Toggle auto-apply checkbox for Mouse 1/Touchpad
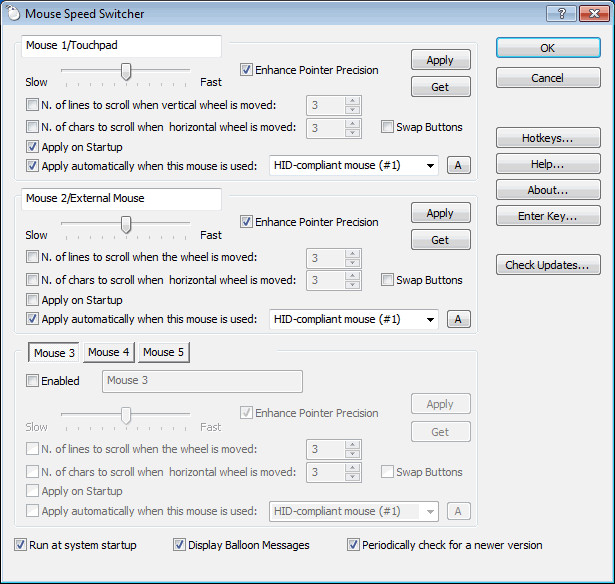 [32, 166]
